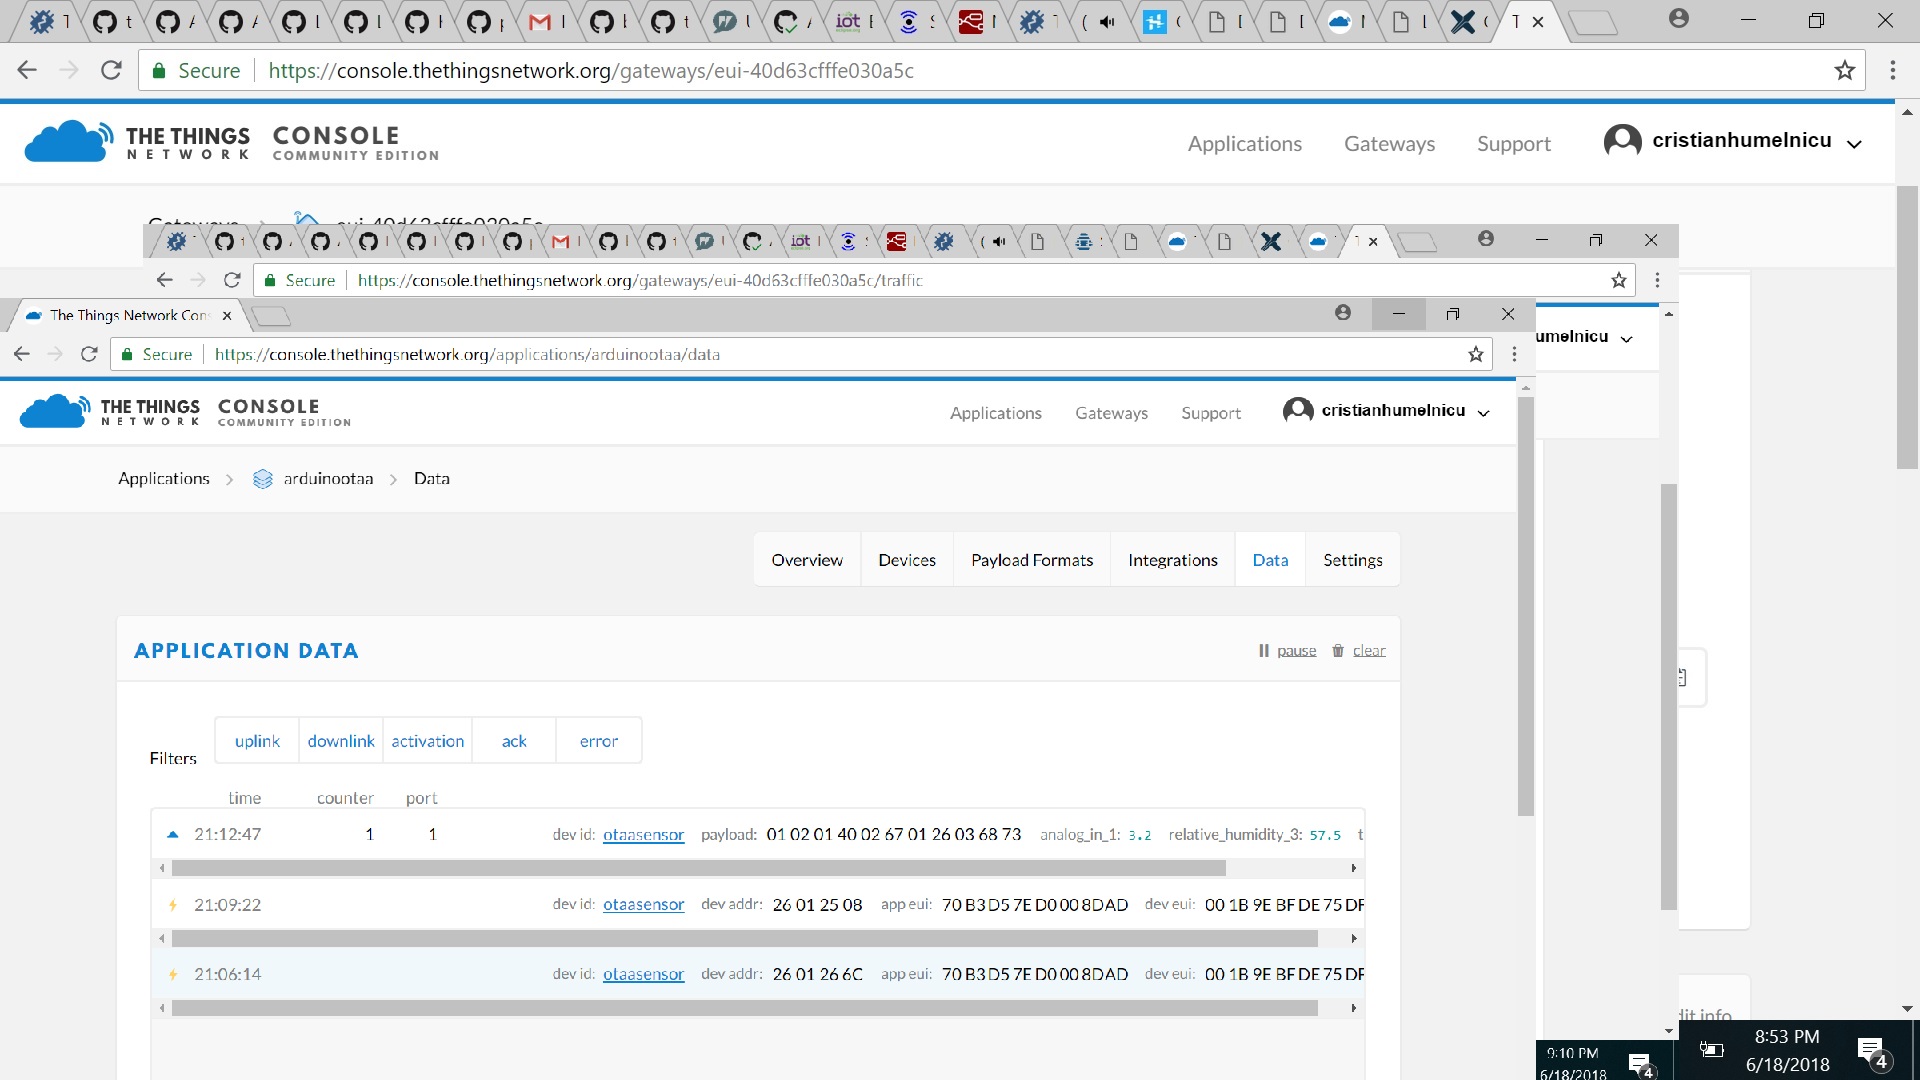
Task: Toggle the downlink filter
Action: 341,741
